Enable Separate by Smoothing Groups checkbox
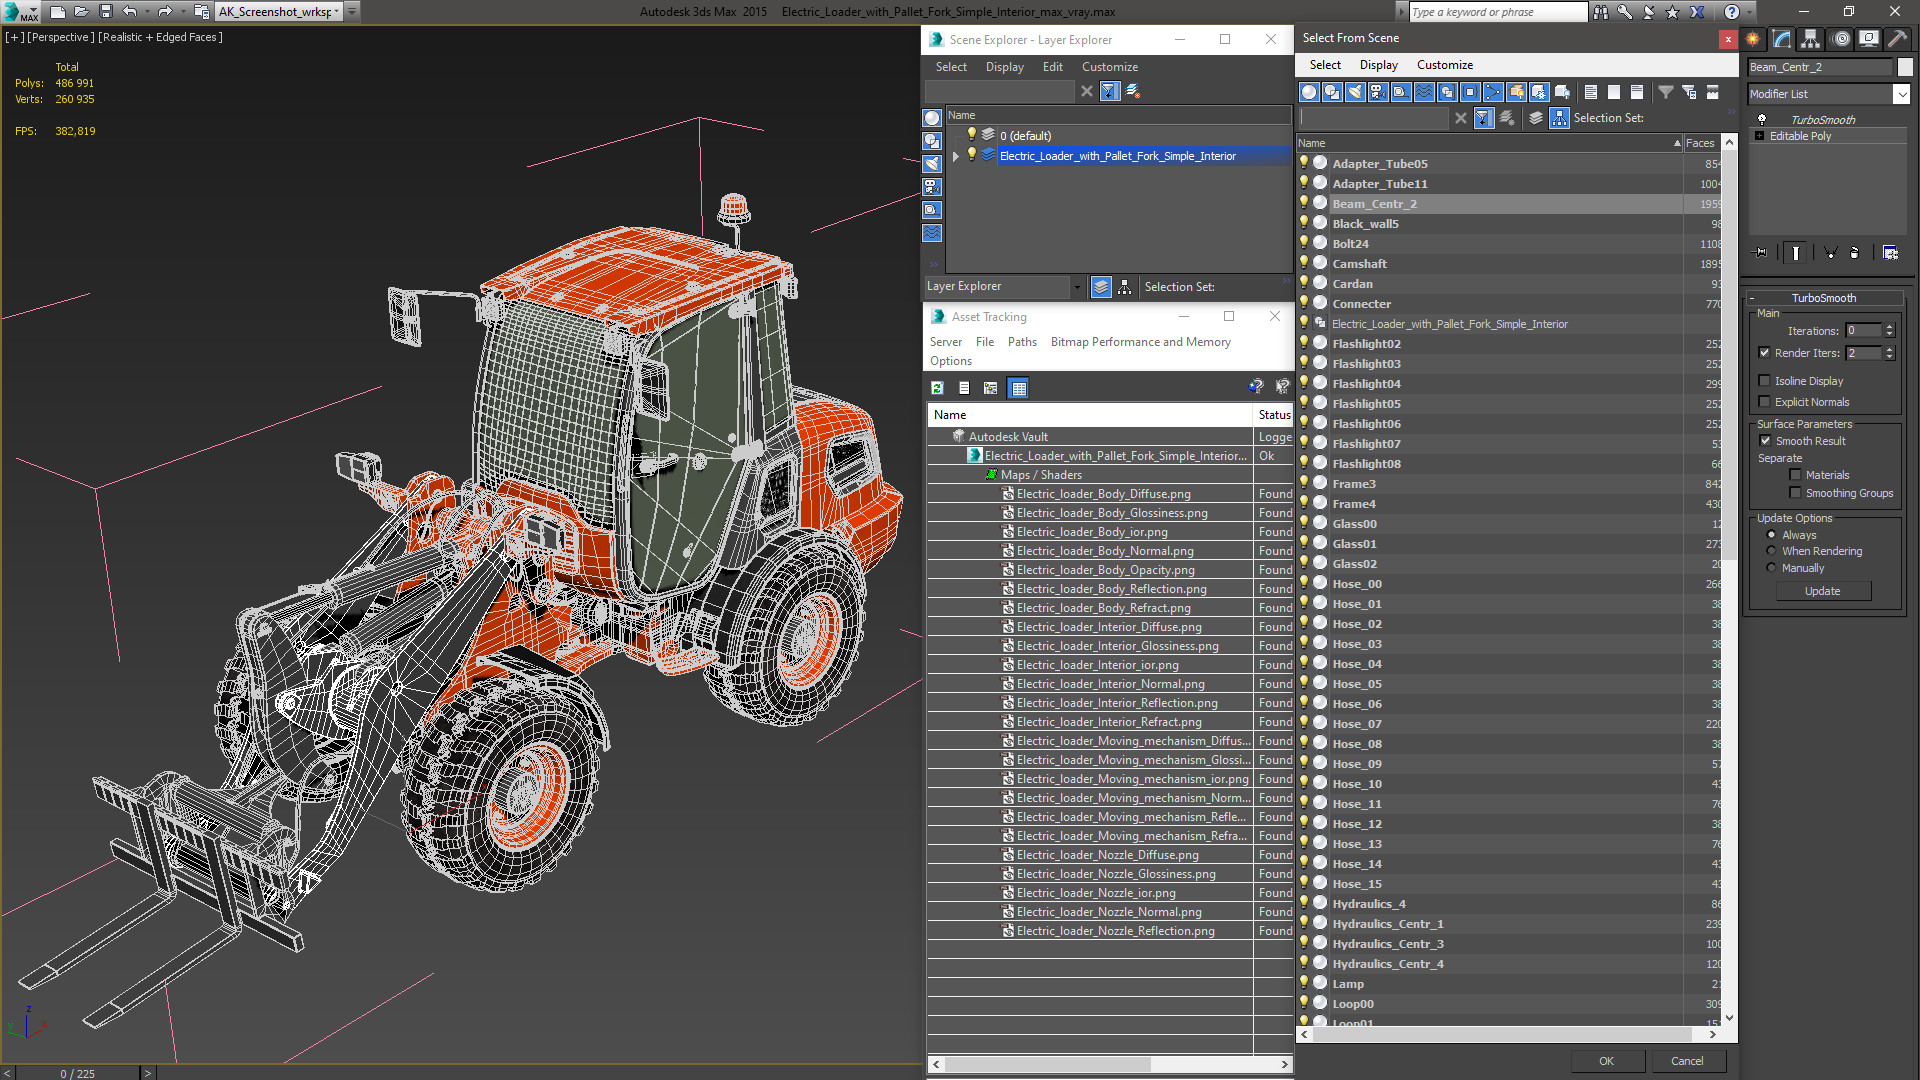The width and height of the screenshot is (1920, 1080). (x=1795, y=492)
